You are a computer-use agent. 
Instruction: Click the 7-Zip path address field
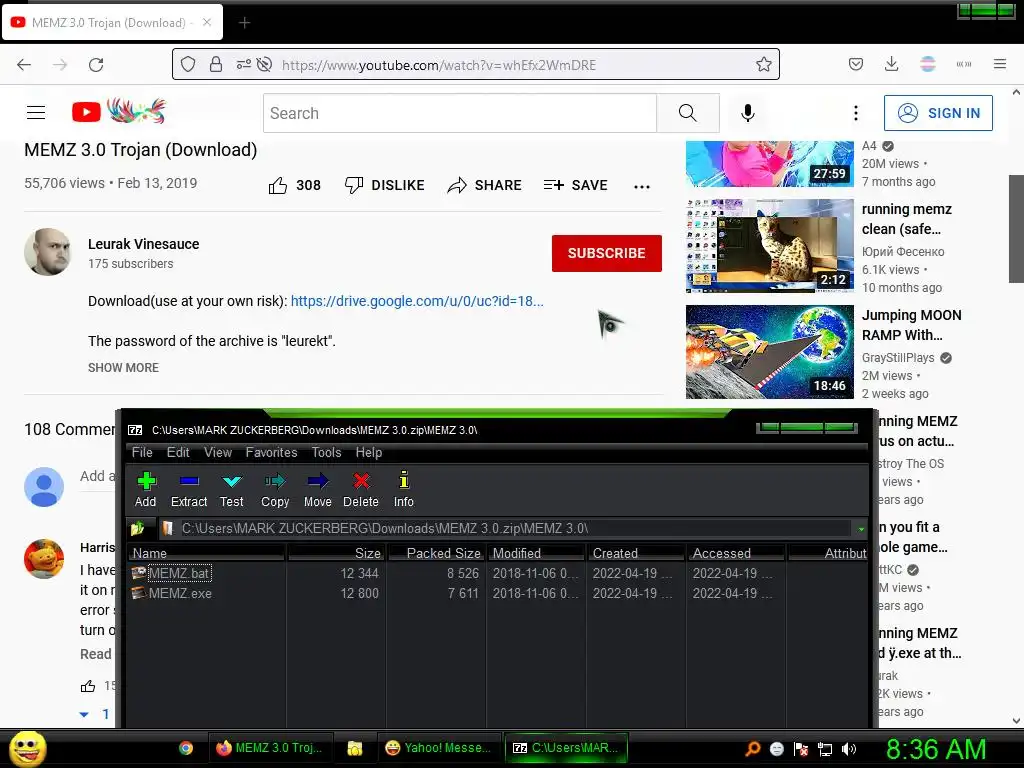point(506,528)
